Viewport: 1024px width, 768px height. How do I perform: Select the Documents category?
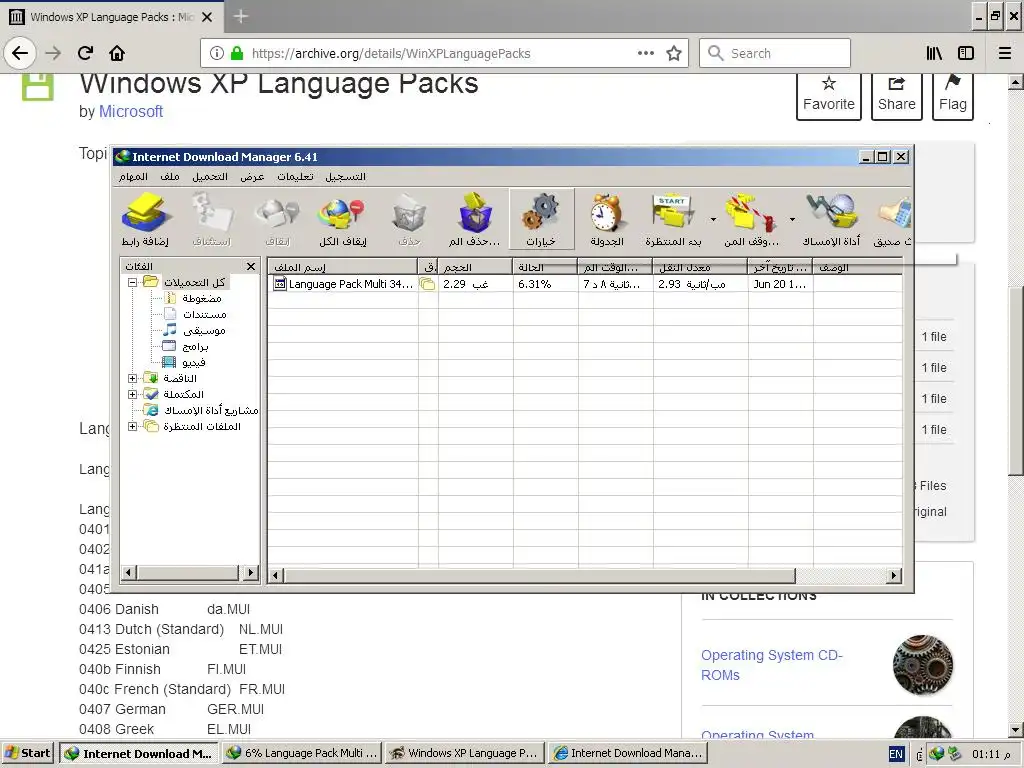[x=195, y=315]
